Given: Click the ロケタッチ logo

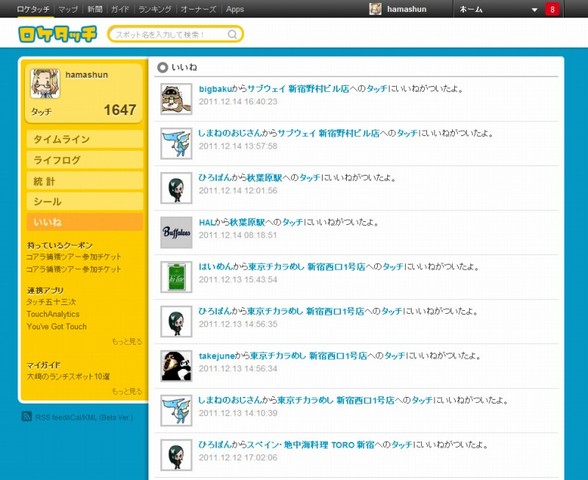Looking at the screenshot, I should 57,34.
